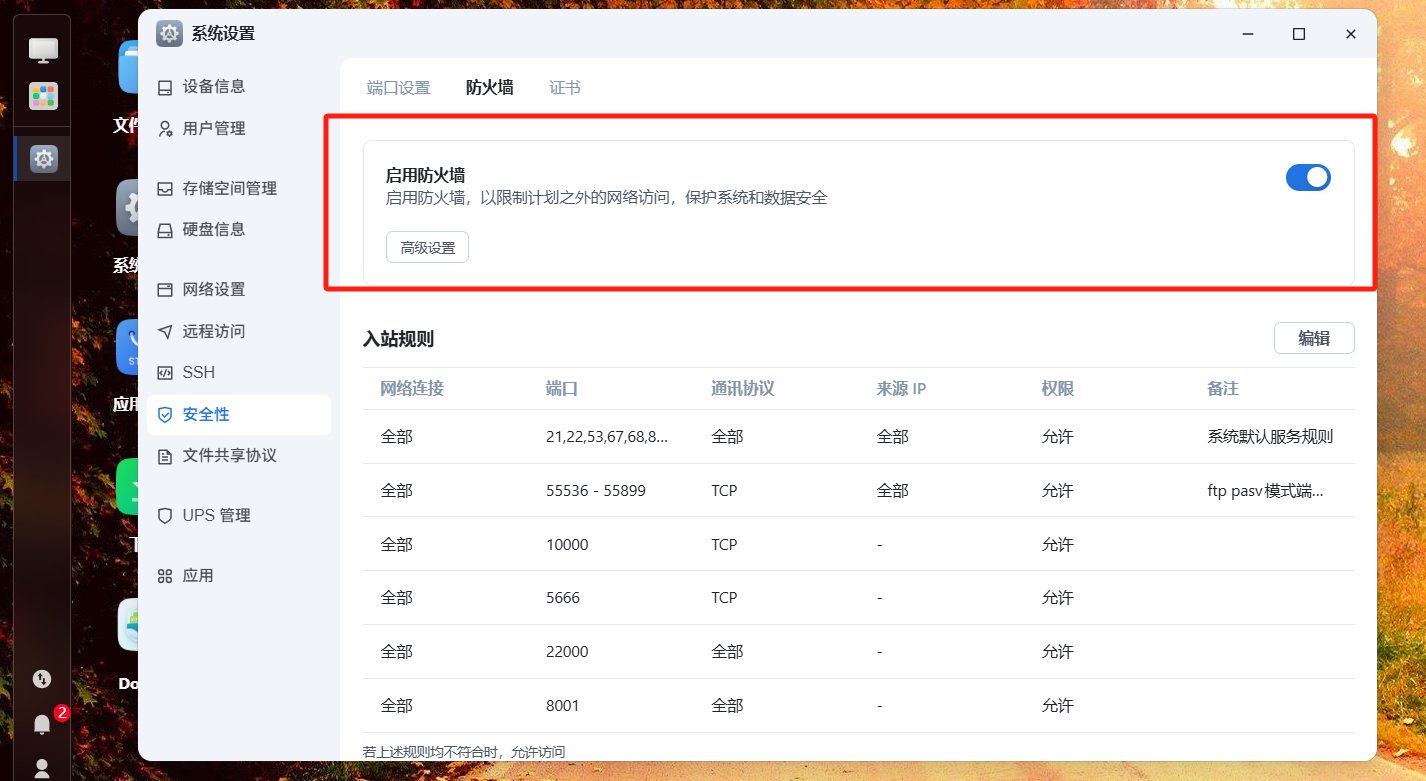Switch to the 防火墙 tab
1426x781 pixels.
[x=490, y=88]
